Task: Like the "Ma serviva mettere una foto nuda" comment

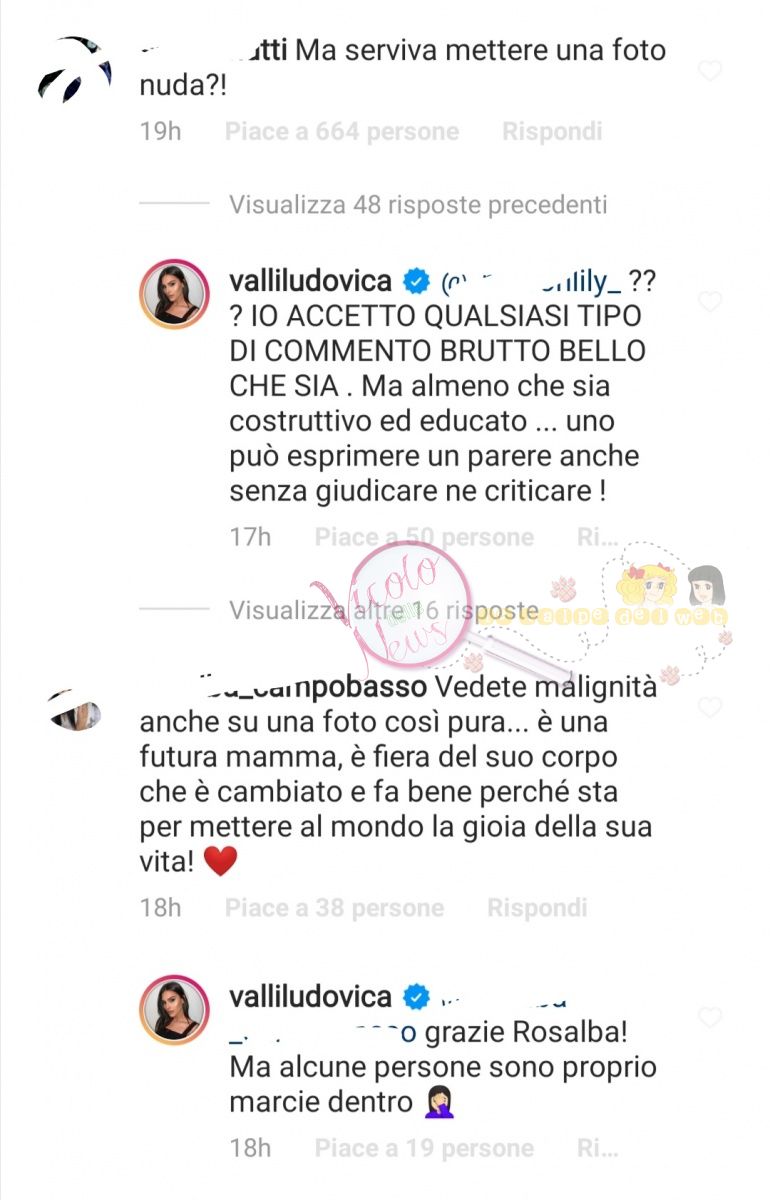Action: 709,71
